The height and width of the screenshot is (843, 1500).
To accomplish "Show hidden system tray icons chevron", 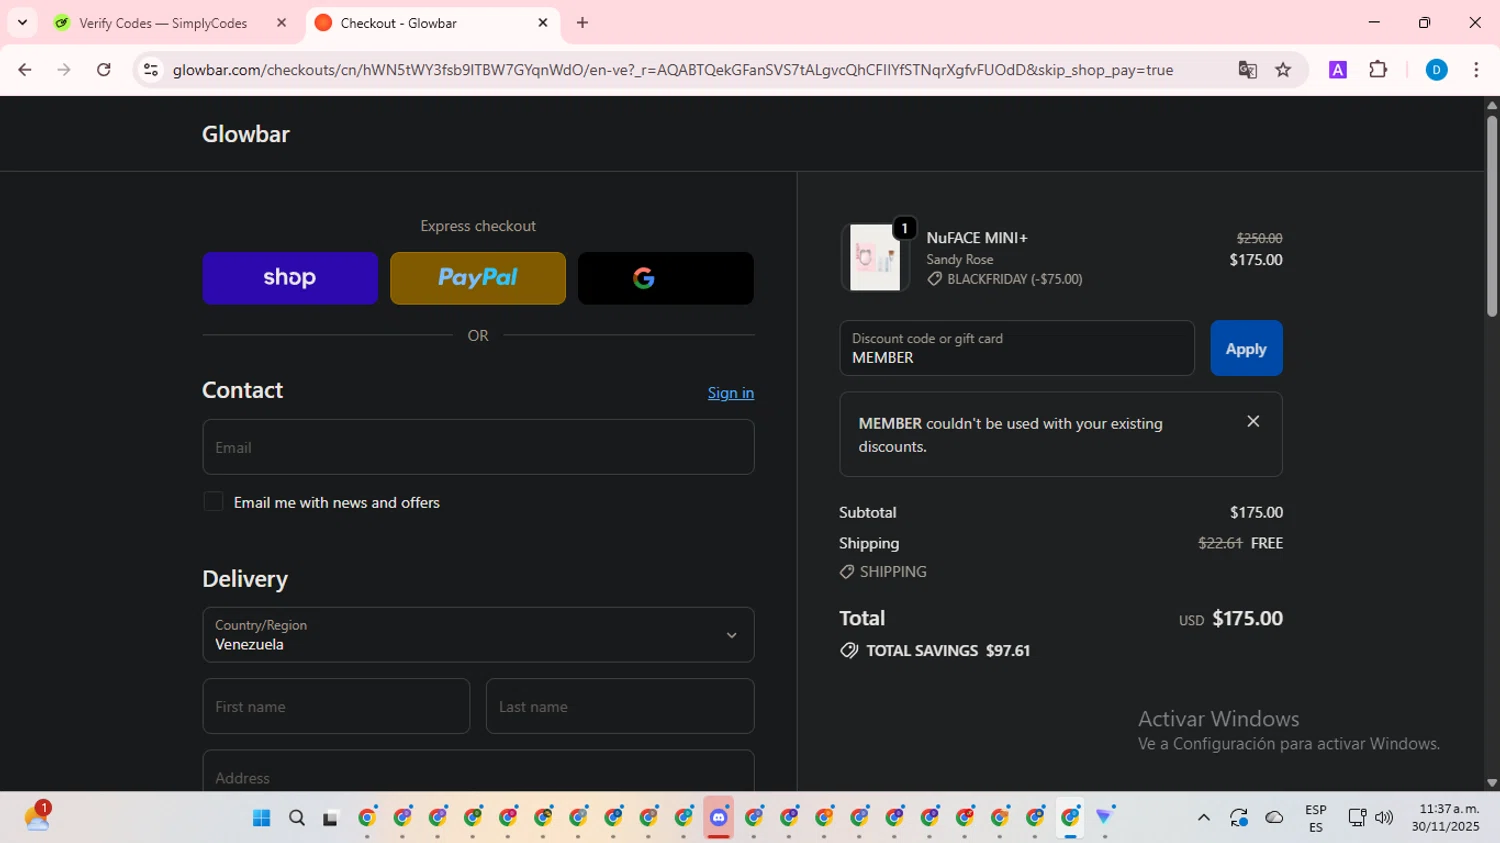I will point(1204,818).
